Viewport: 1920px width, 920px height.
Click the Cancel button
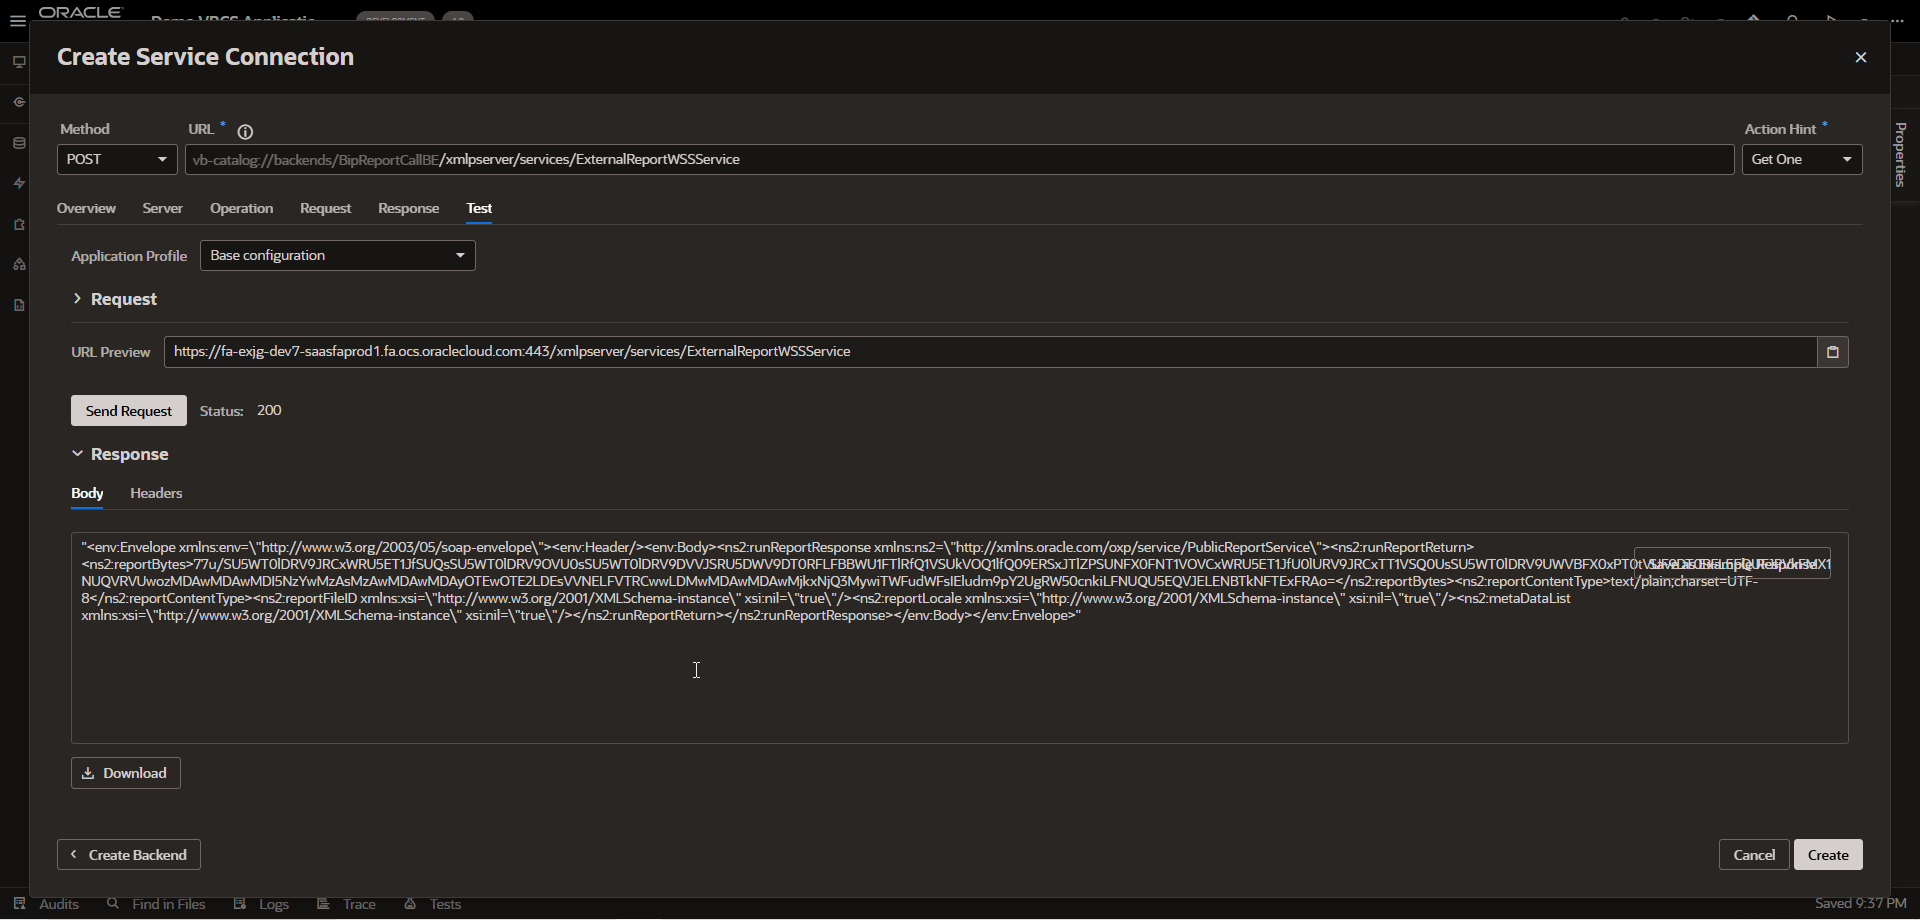tap(1754, 855)
